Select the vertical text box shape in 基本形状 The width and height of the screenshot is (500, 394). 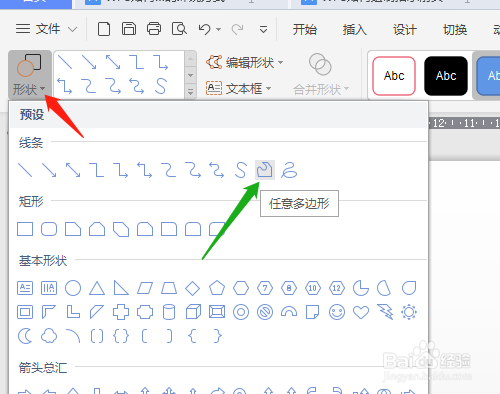tap(49, 288)
